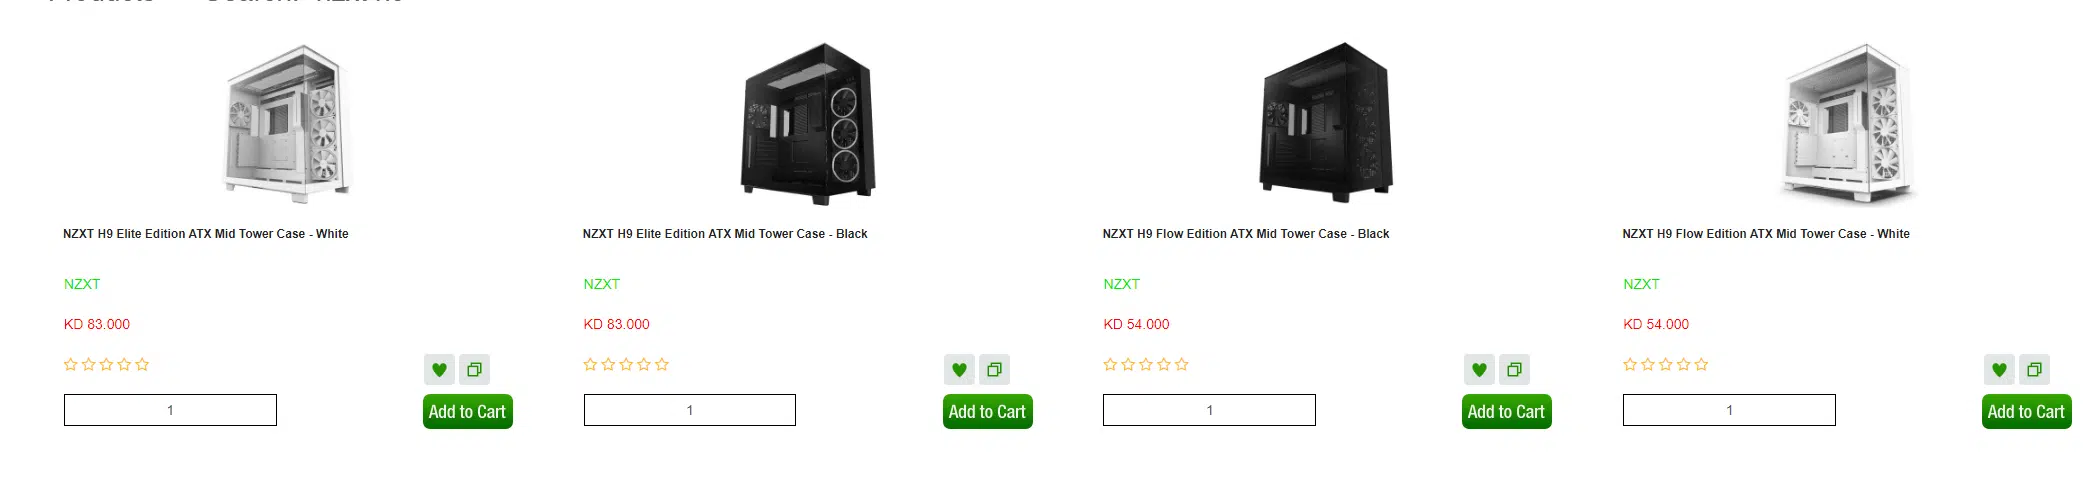Viewport: 2083px width, 497px height.
Task: Add H9 Flow Black to wishlist
Action: (1479, 370)
